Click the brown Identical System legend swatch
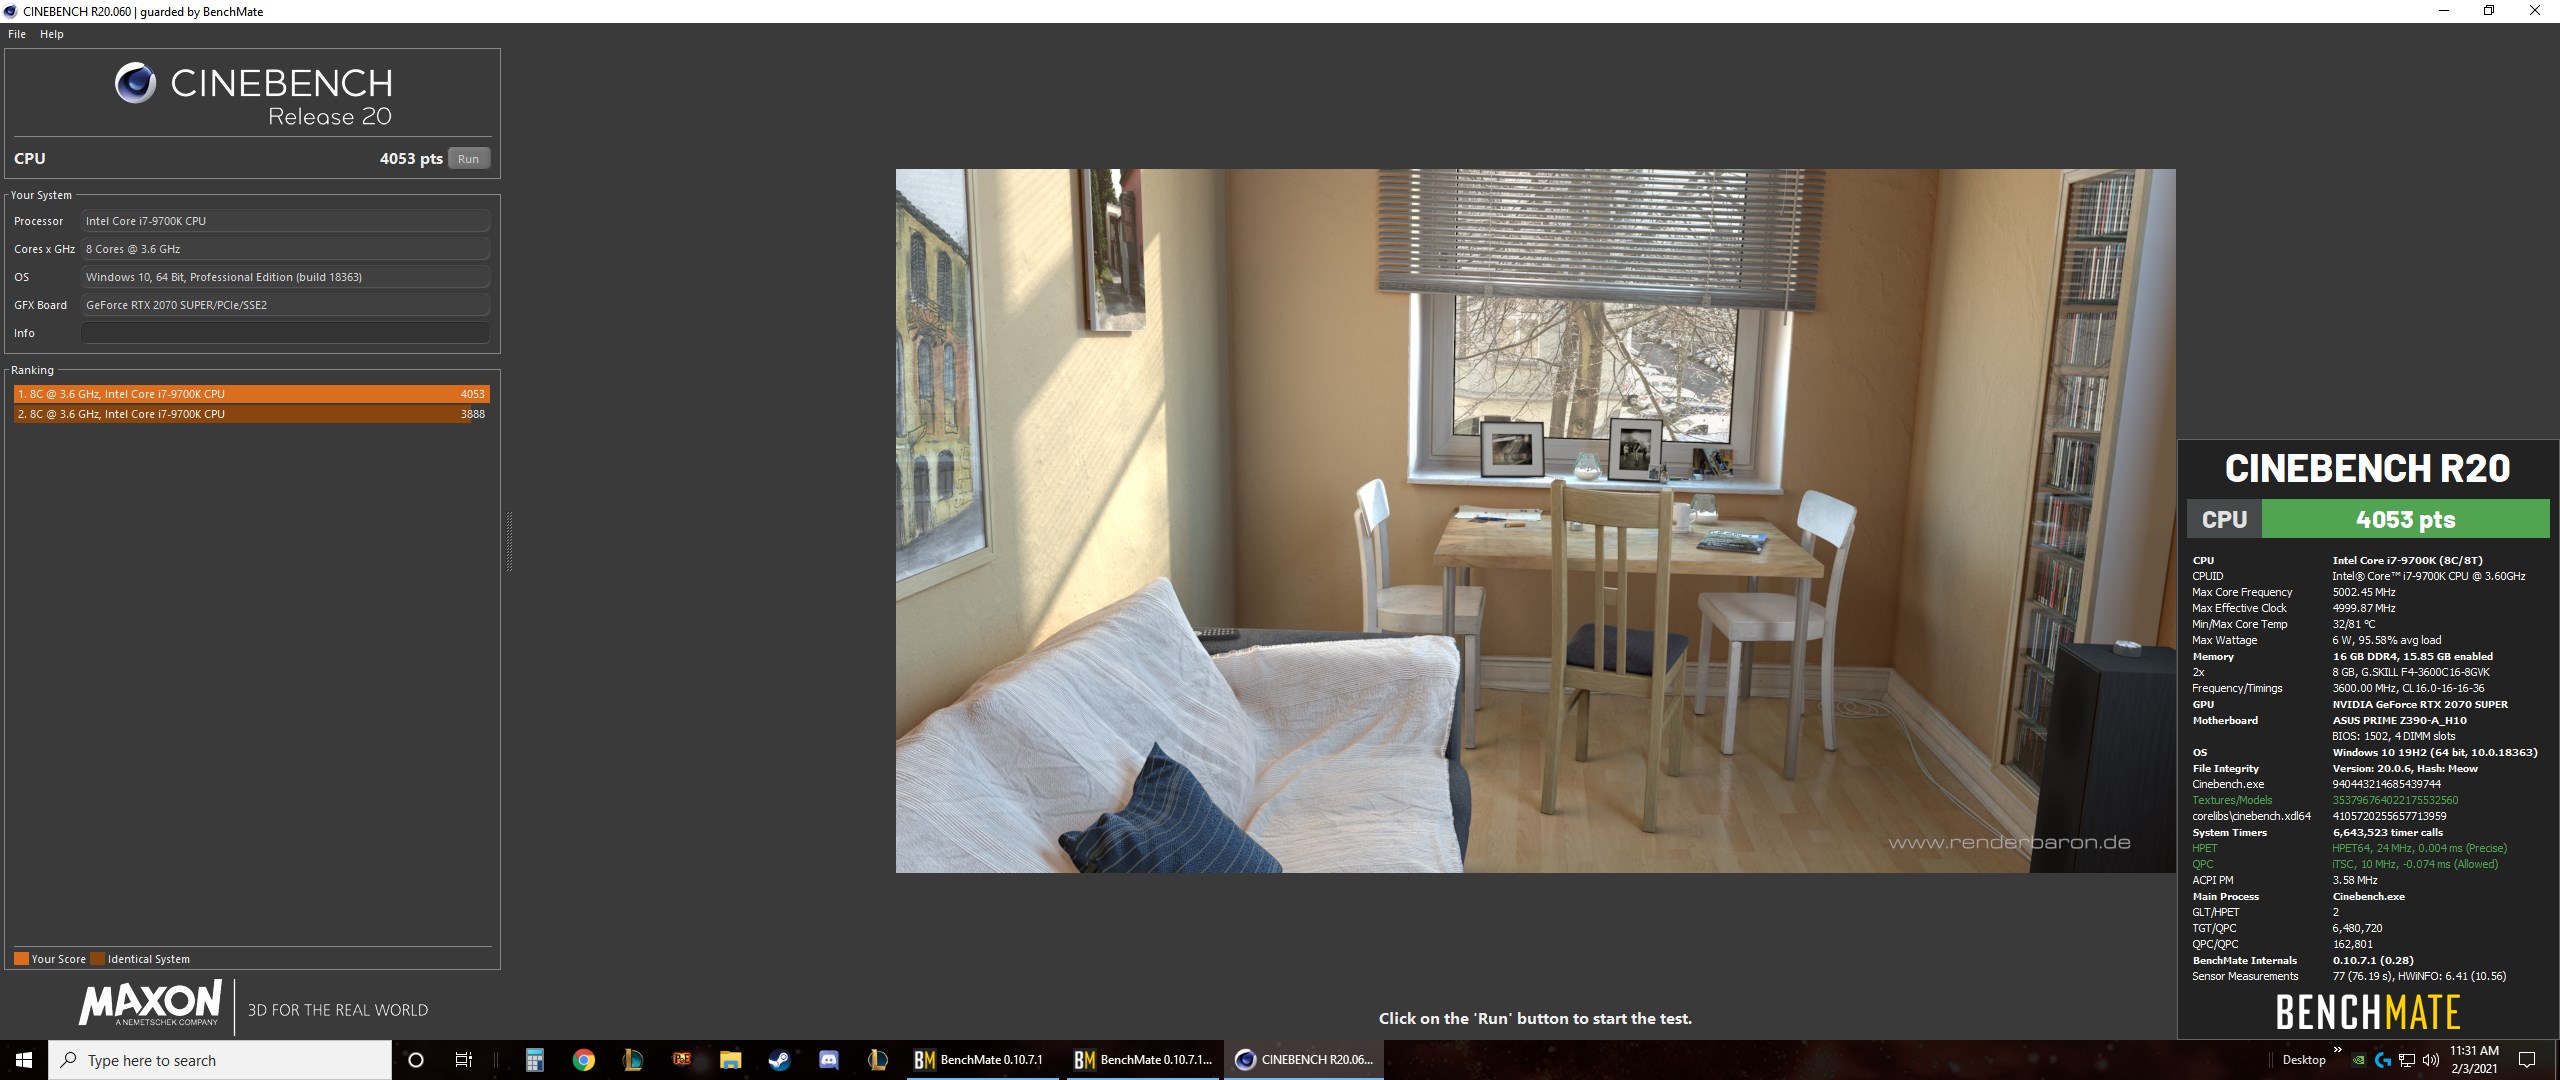This screenshot has width=2560, height=1080. [x=97, y=959]
